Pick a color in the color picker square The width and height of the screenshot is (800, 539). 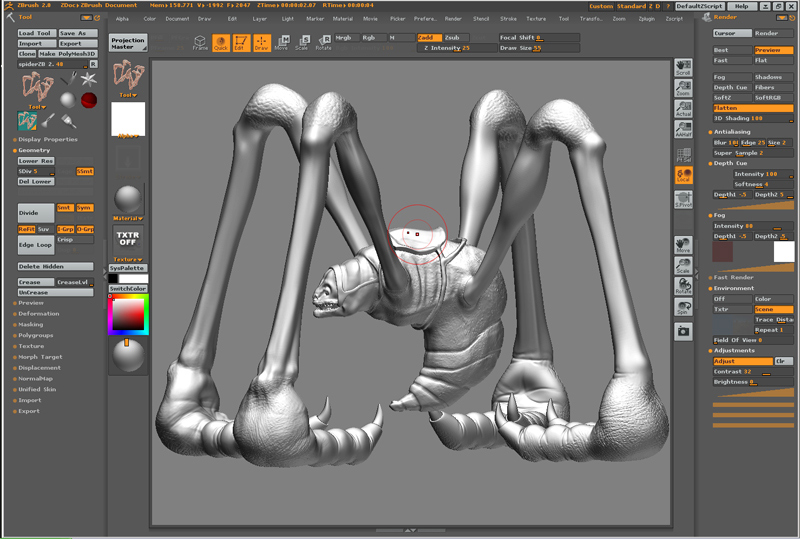pos(128,314)
